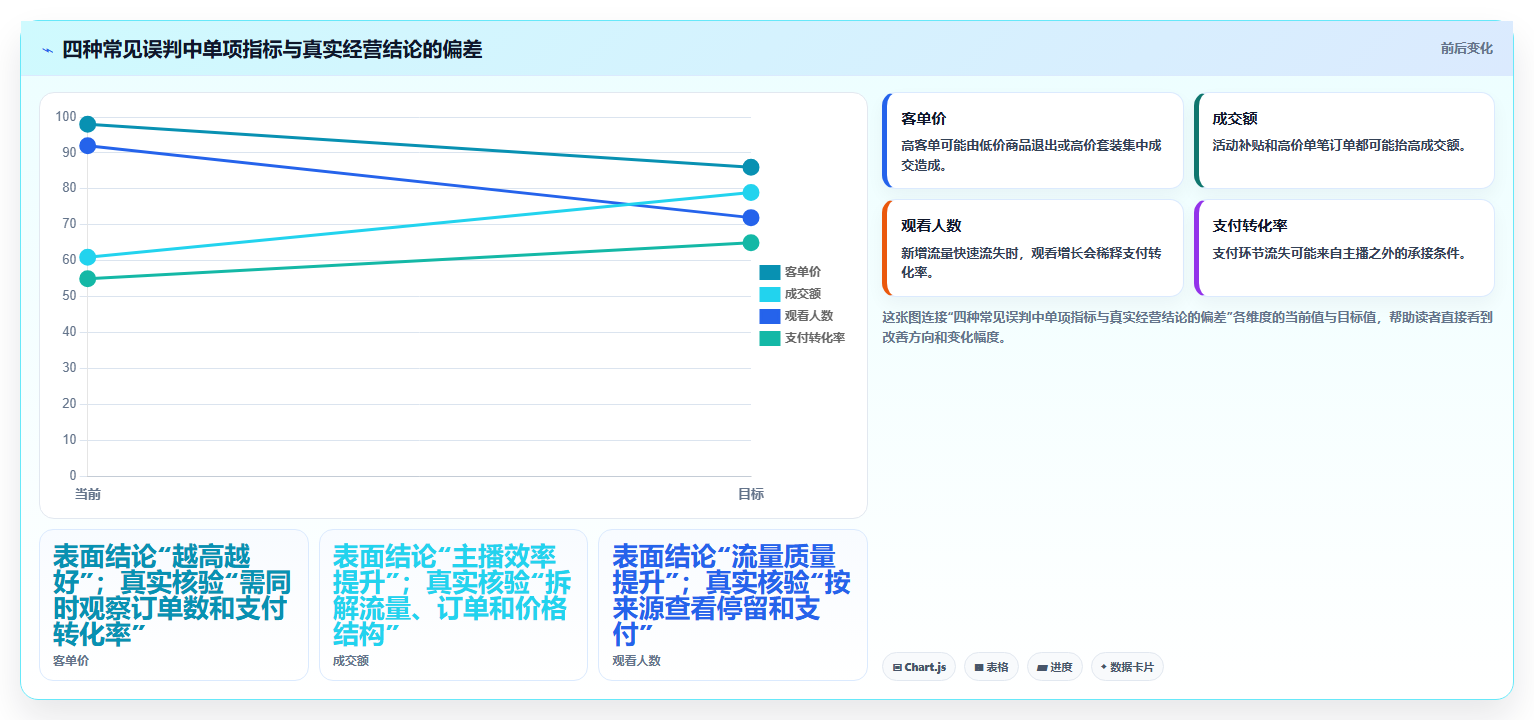Click the 进度 tag chip

coord(1054,667)
